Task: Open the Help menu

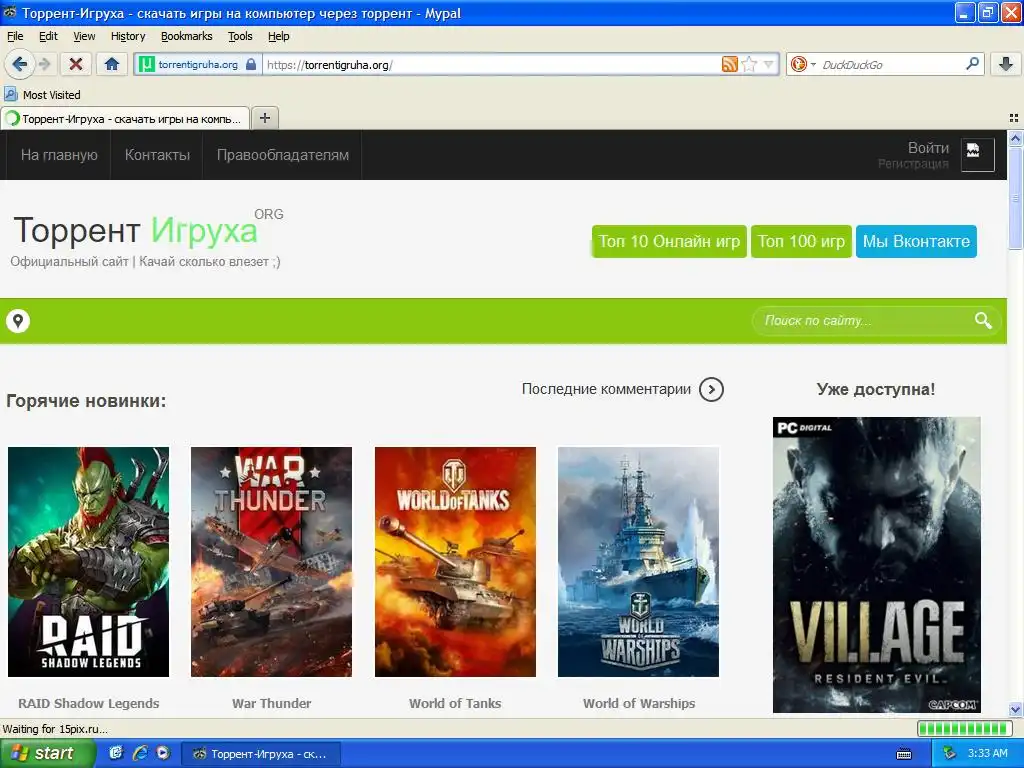Action: click(x=279, y=36)
